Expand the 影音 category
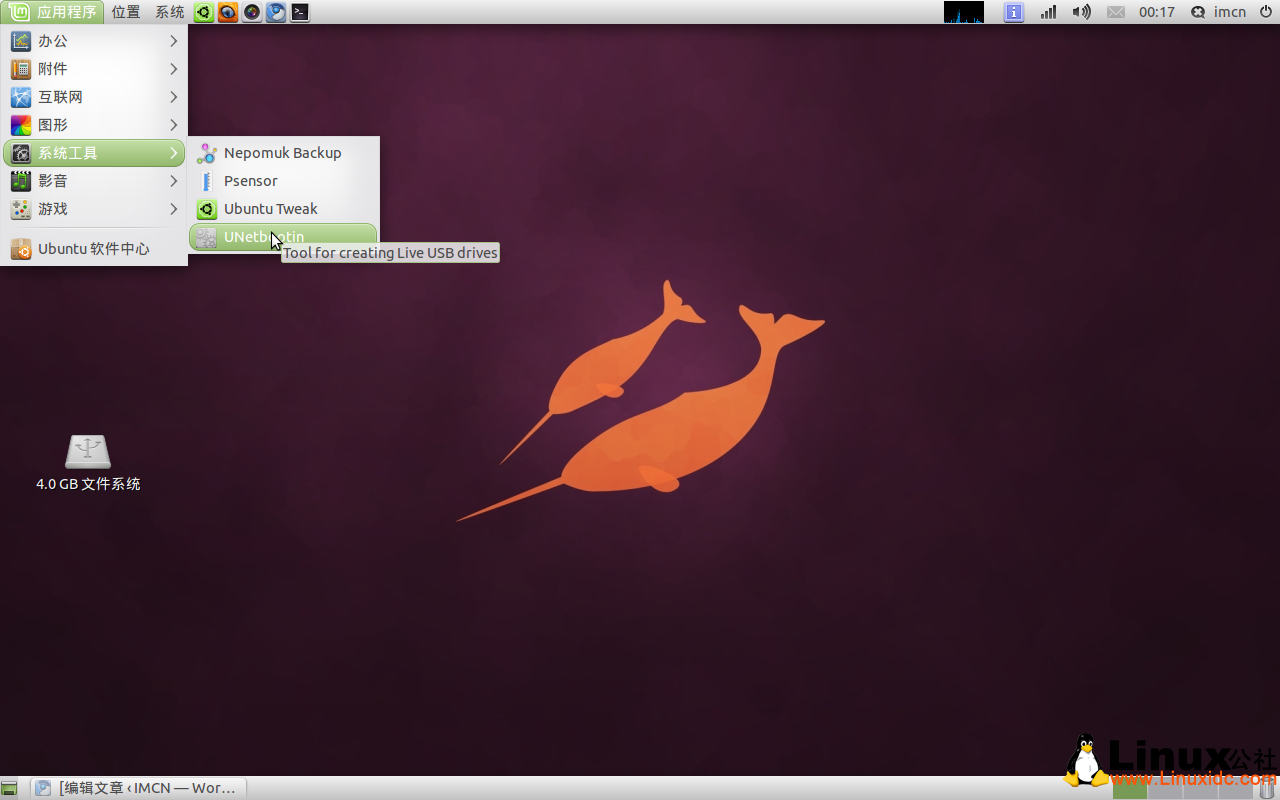1280x800 pixels. 52,181
